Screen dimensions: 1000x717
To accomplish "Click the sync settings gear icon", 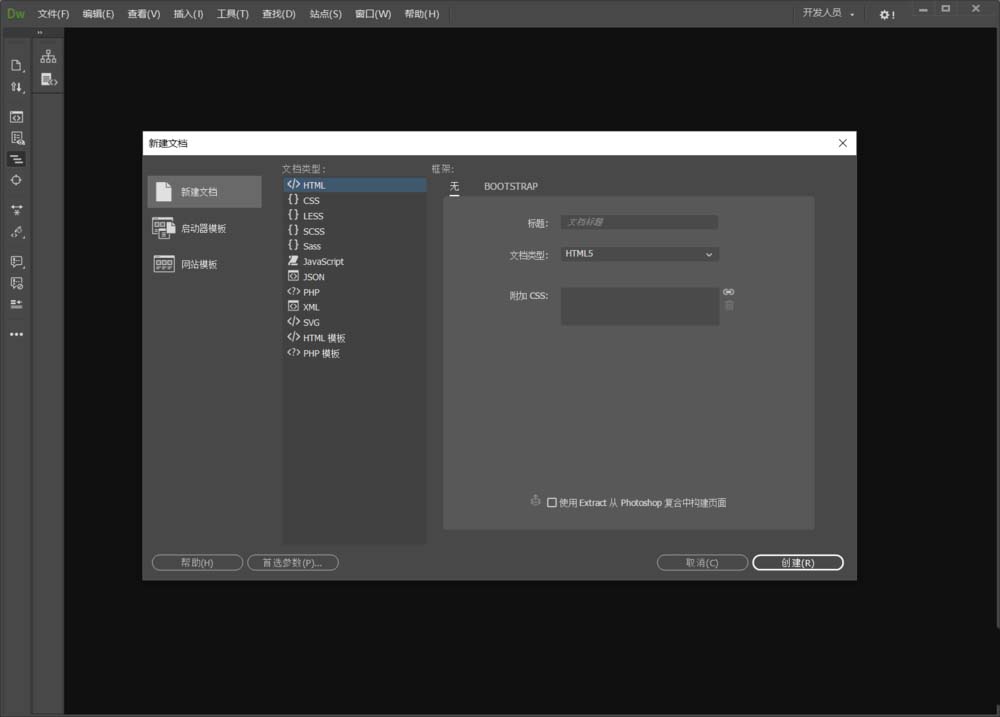I will 886,14.
